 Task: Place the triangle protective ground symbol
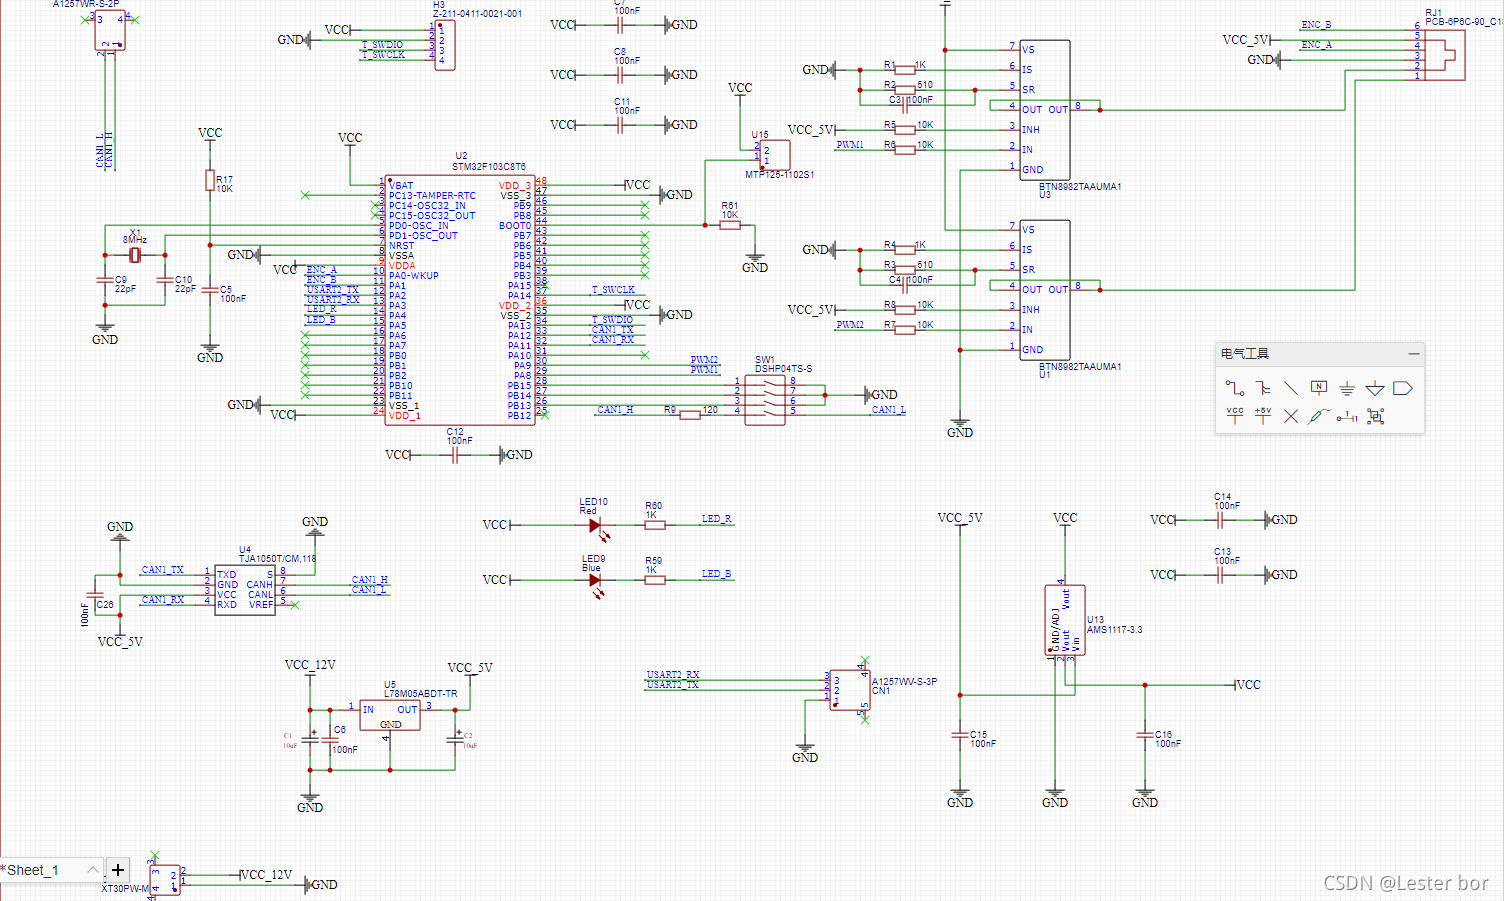(x=1375, y=388)
